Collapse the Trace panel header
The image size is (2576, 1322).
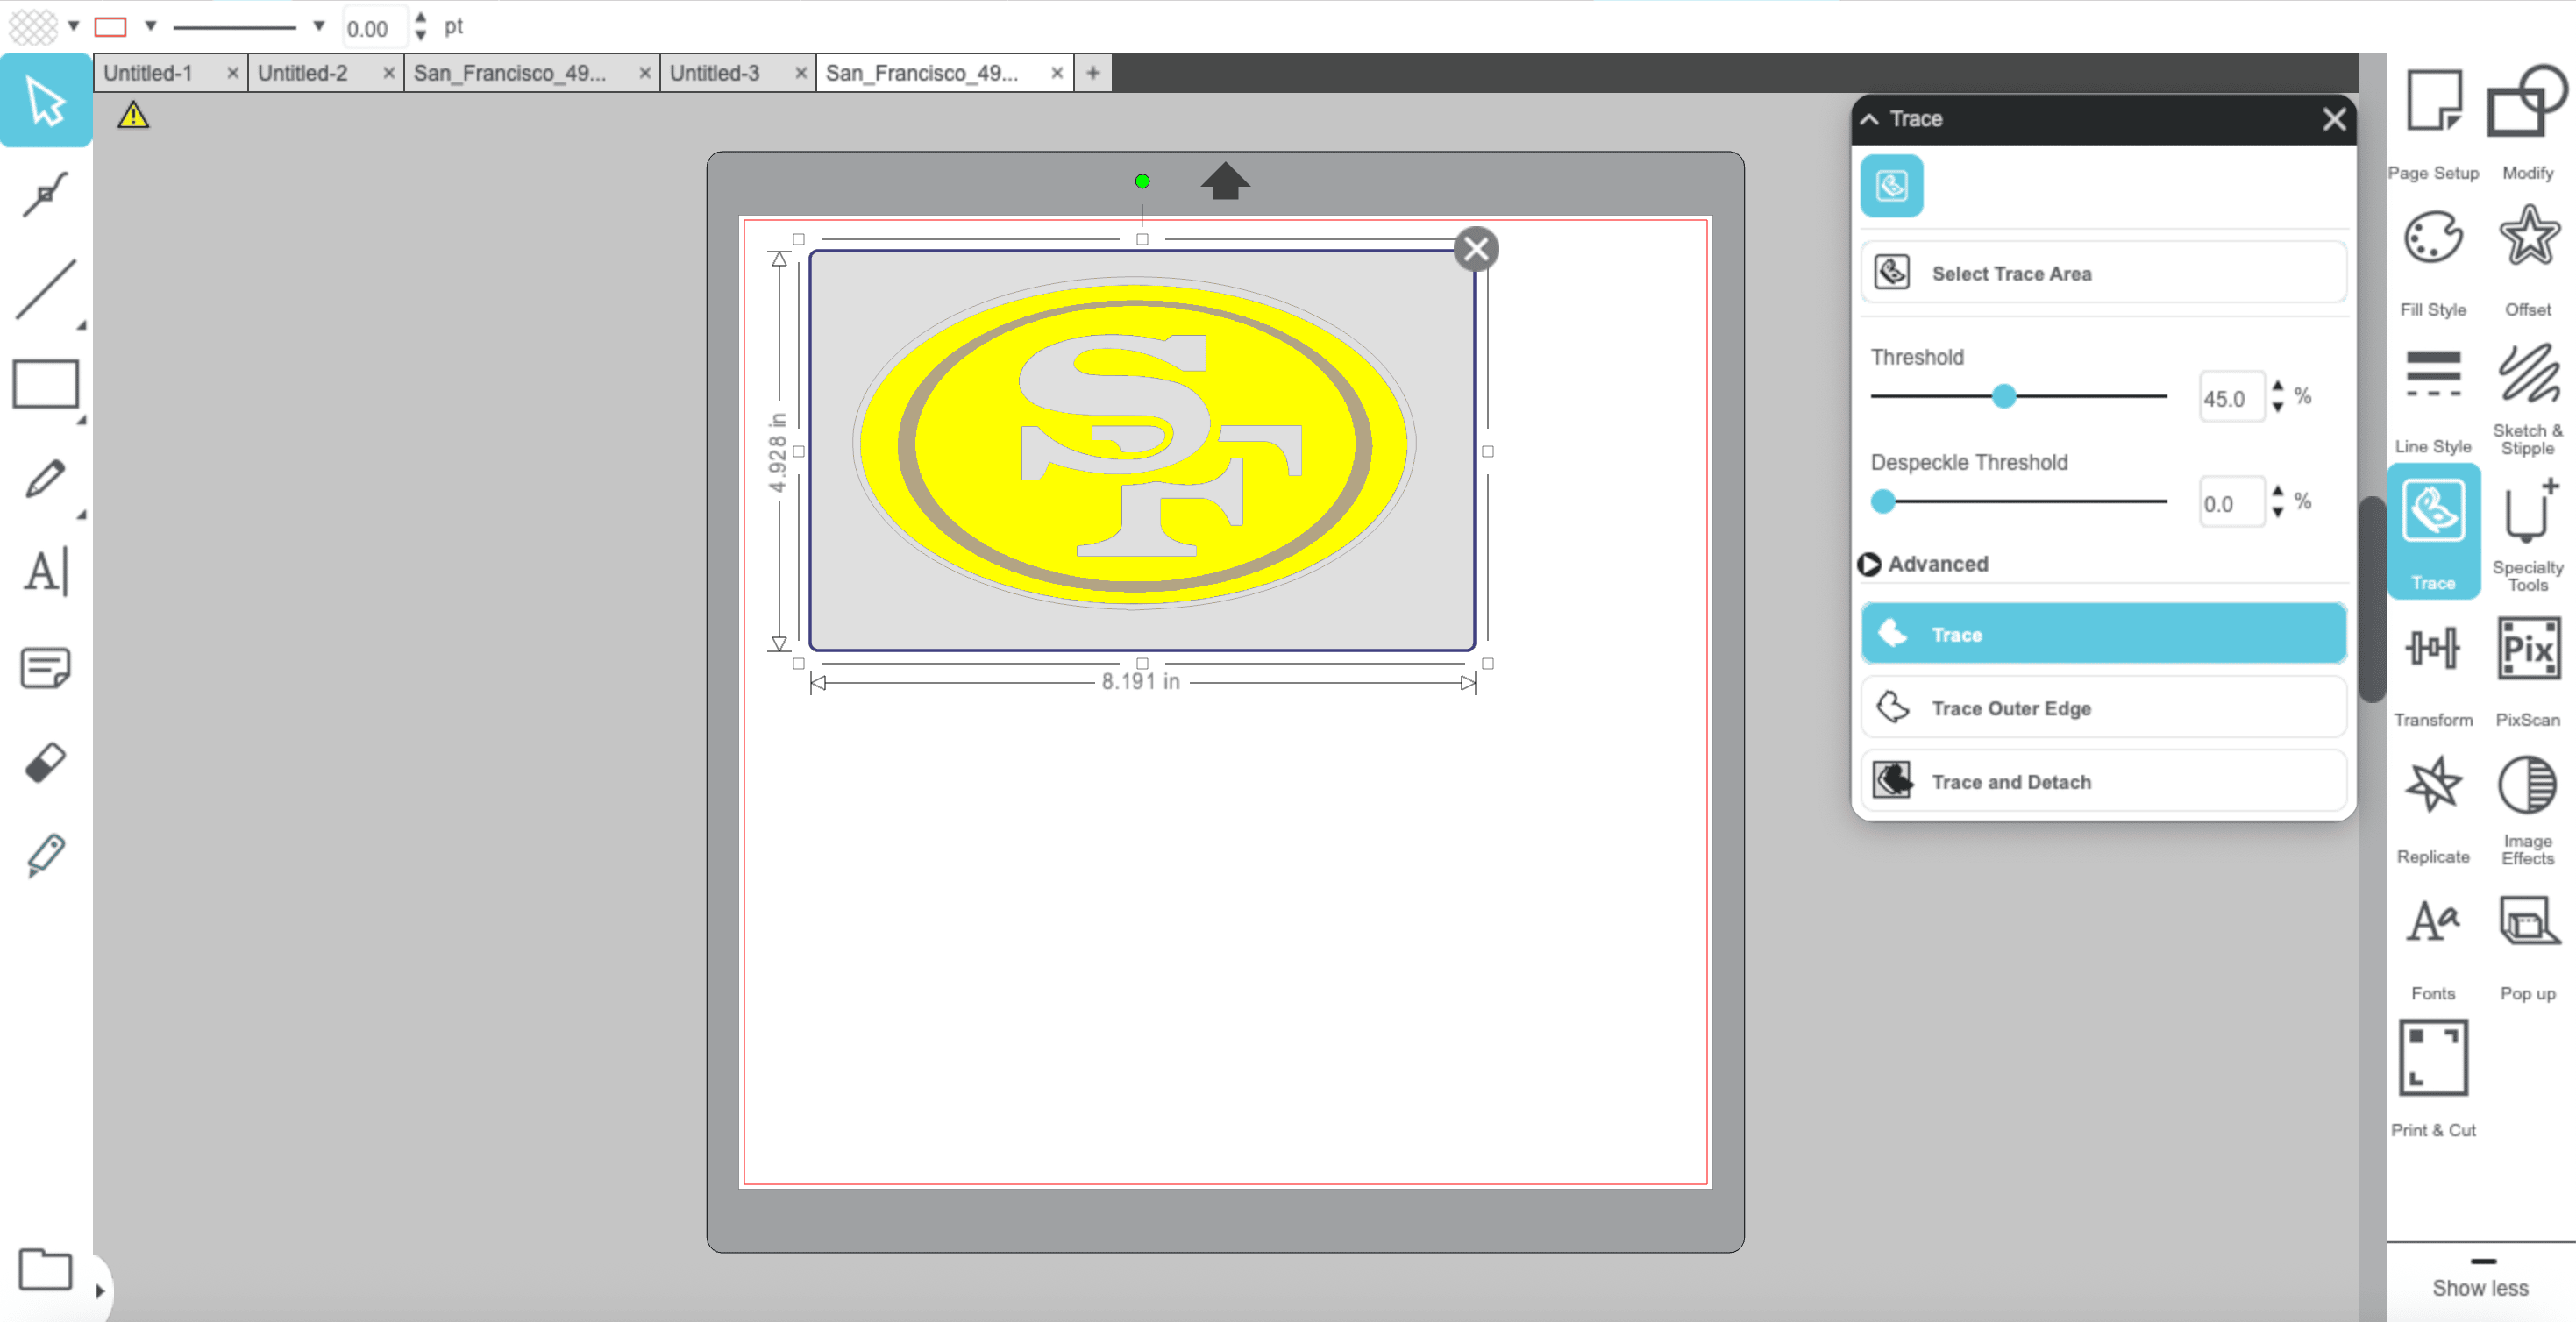coord(1870,118)
